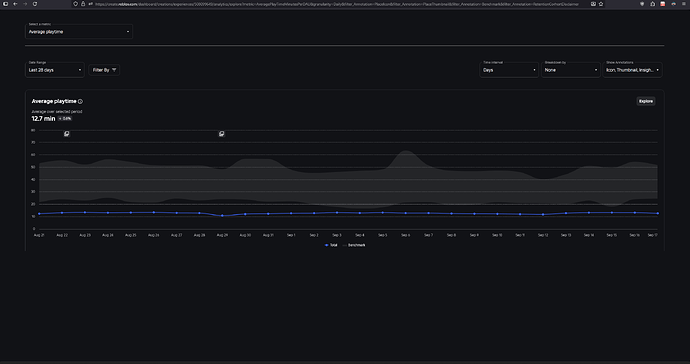Open the Breakdown by None dropdown
This screenshot has width=690, height=364.
(x=570, y=70)
